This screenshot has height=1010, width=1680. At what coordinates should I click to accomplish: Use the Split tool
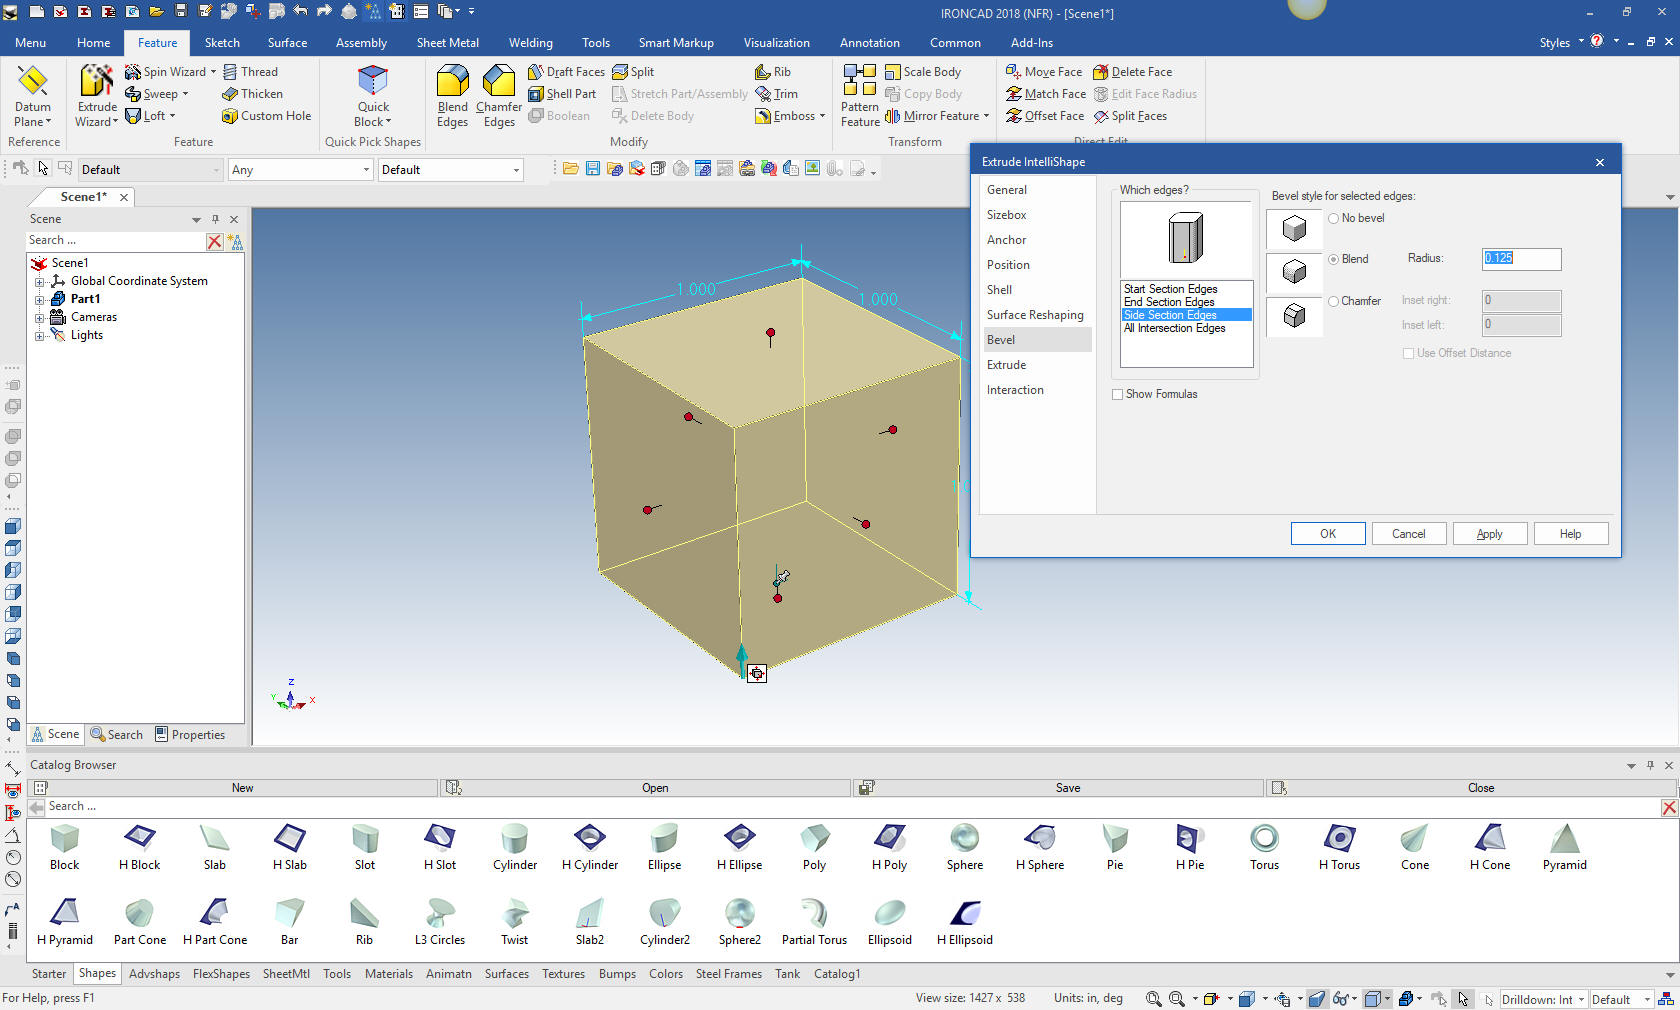pyautogui.click(x=633, y=72)
